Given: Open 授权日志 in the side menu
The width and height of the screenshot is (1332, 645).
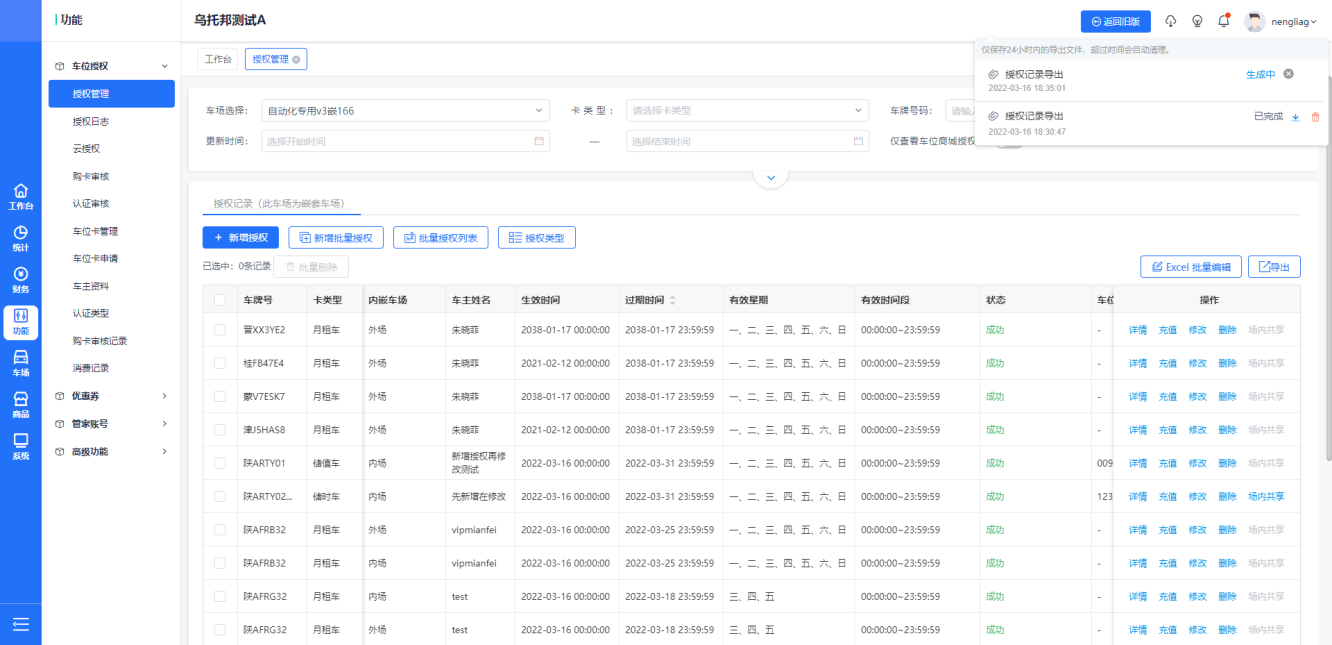Looking at the screenshot, I should [91, 121].
